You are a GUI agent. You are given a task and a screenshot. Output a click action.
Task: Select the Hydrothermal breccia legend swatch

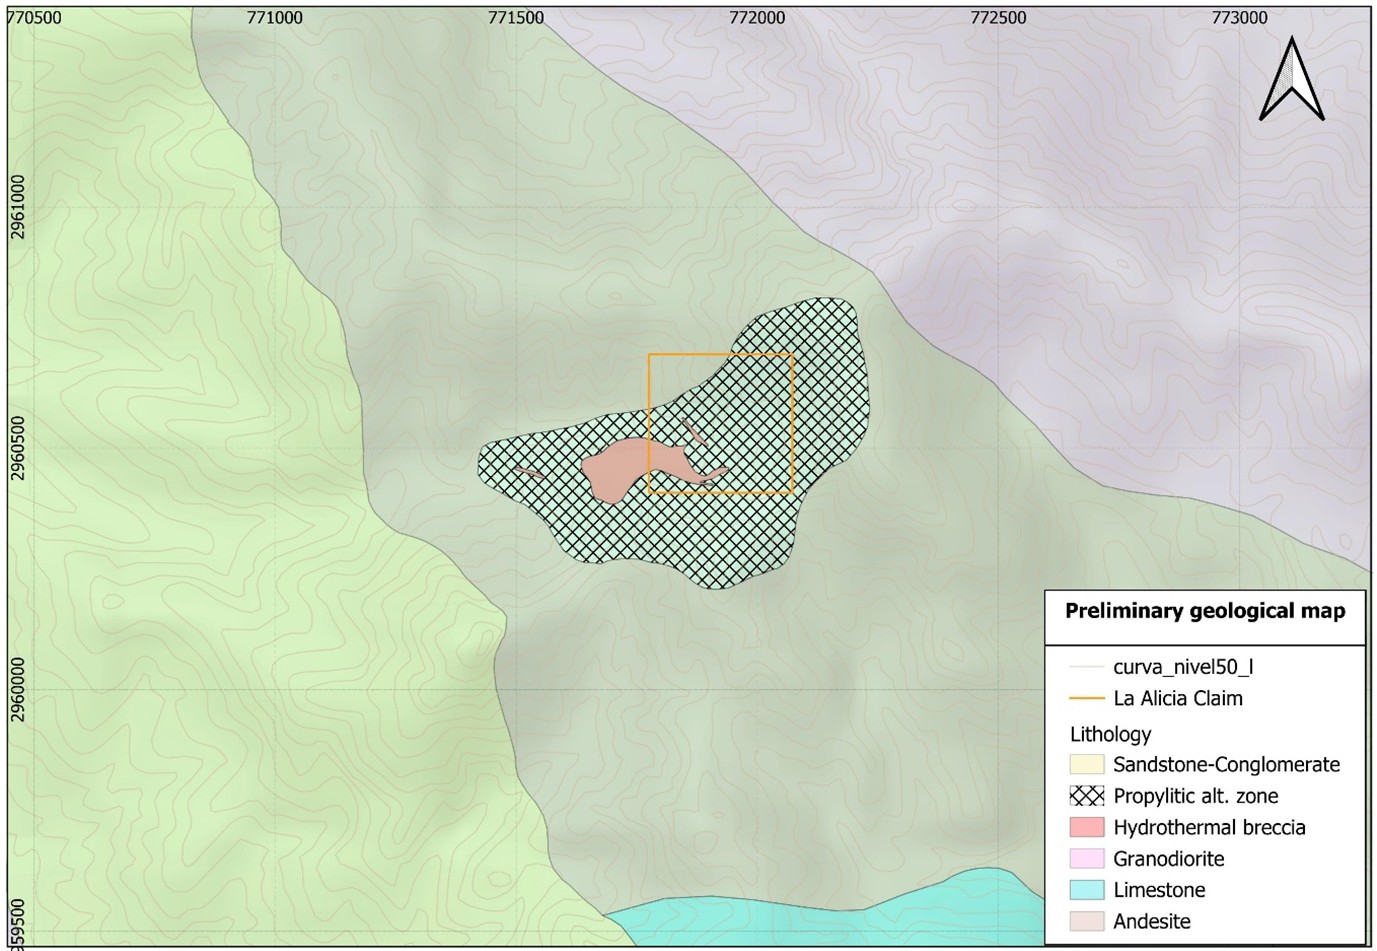click(x=1087, y=828)
